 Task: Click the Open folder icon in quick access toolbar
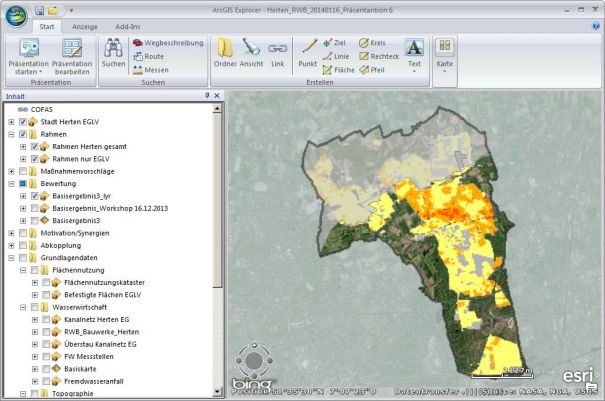point(53,10)
